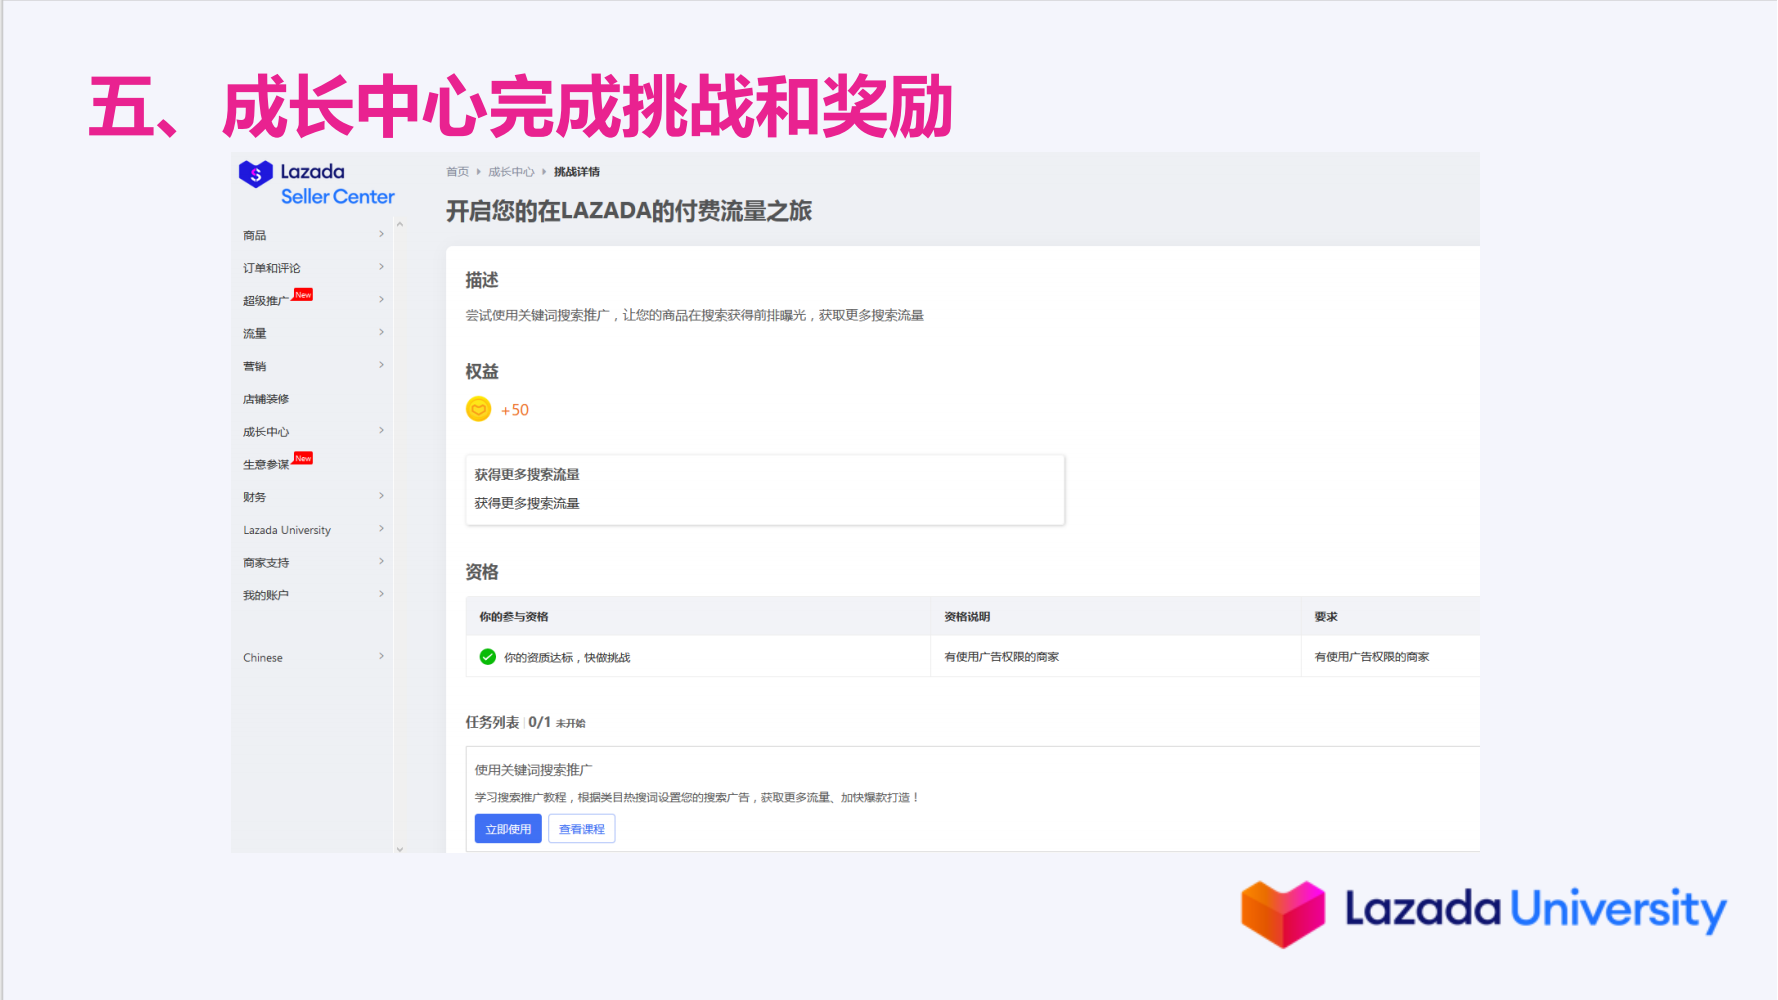Open 流量 in the sidebar
The width and height of the screenshot is (1778, 1000).
[255, 334]
